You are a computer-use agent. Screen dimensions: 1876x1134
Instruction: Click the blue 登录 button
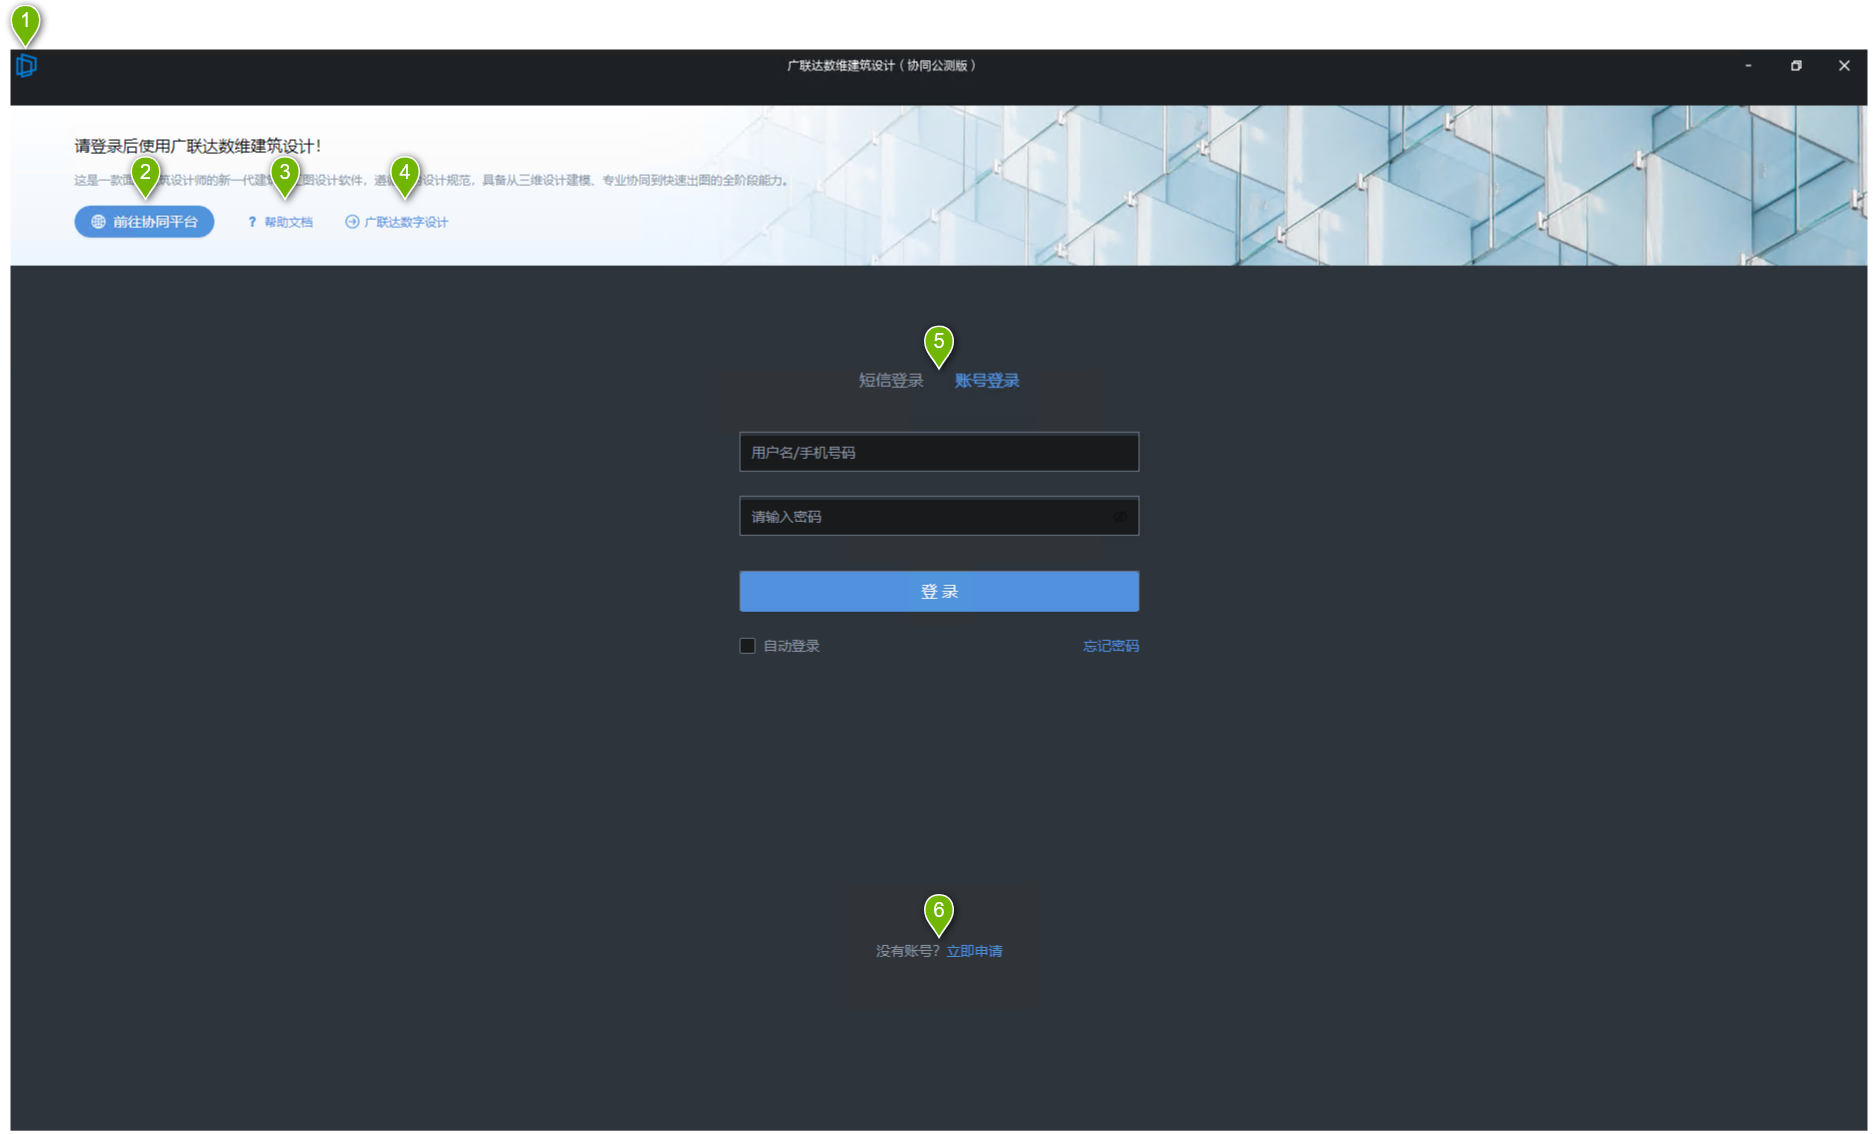[x=939, y=591]
